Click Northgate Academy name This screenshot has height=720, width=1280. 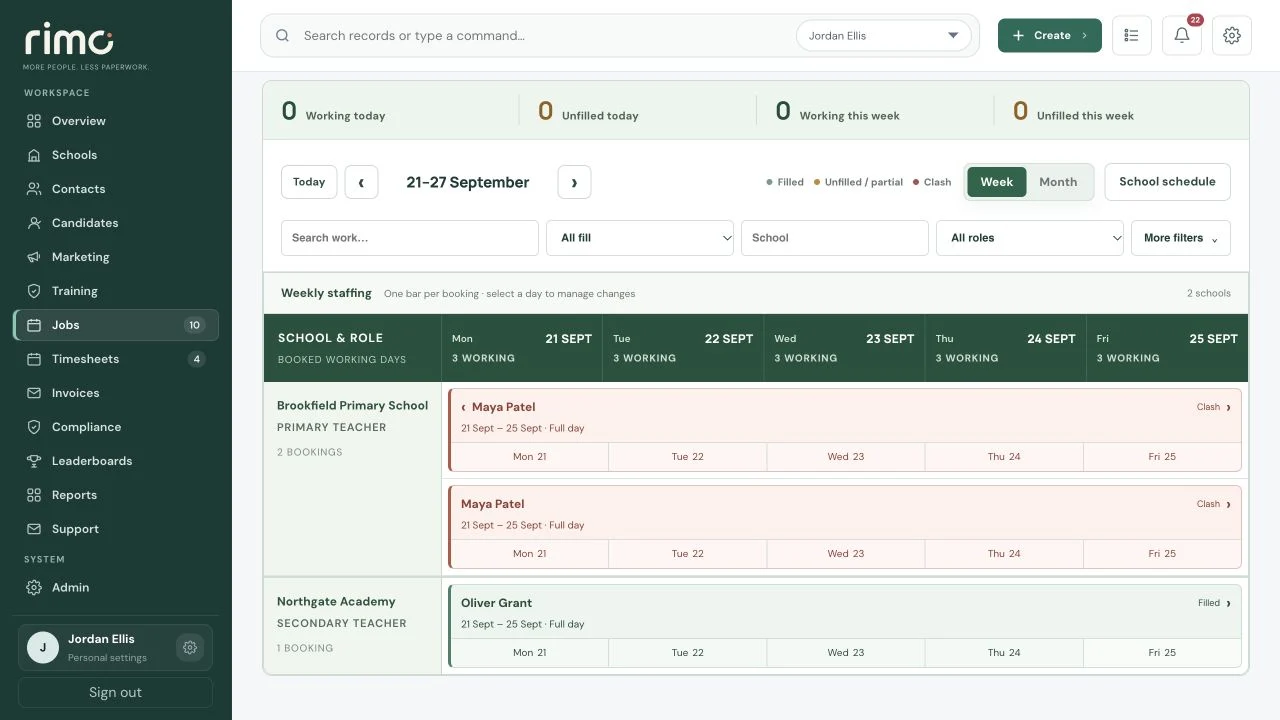coord(336,602)
